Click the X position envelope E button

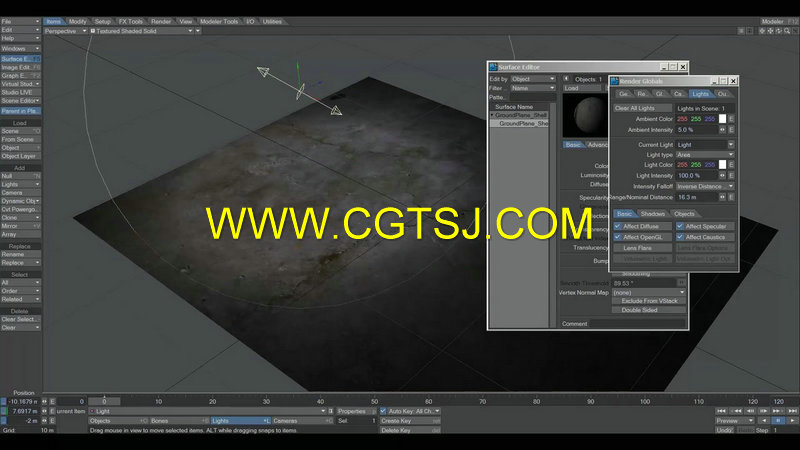[53, 402]
